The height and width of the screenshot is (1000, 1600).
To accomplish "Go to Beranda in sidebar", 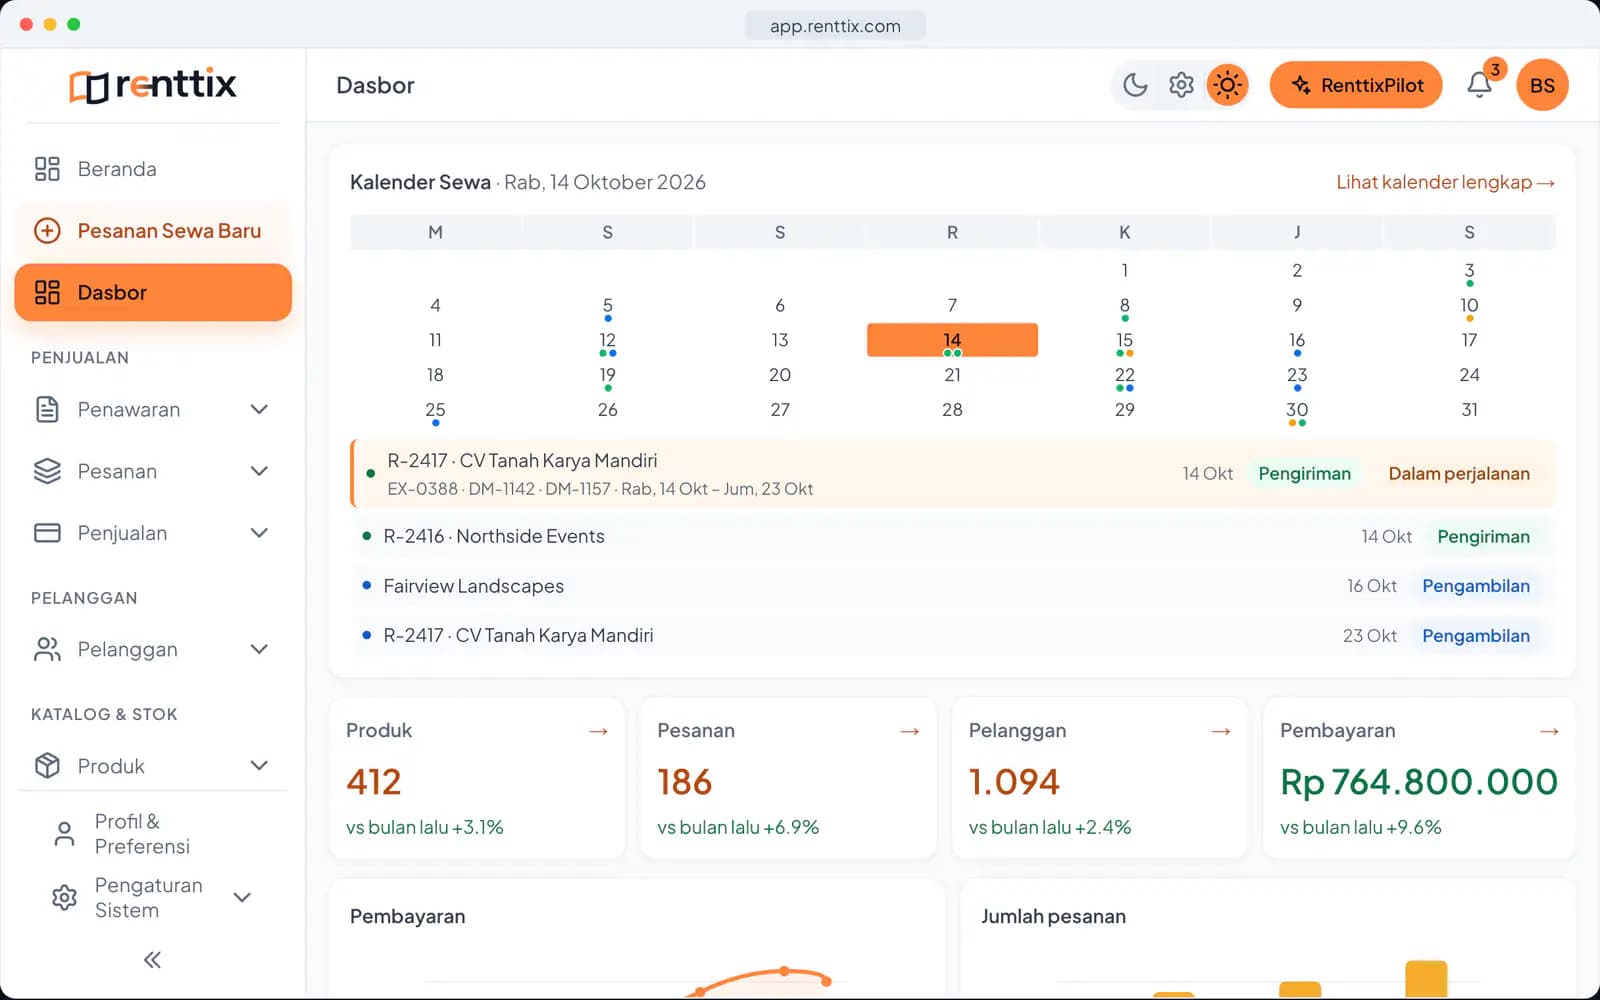I will pyautogui.click(x=153, y=169).
